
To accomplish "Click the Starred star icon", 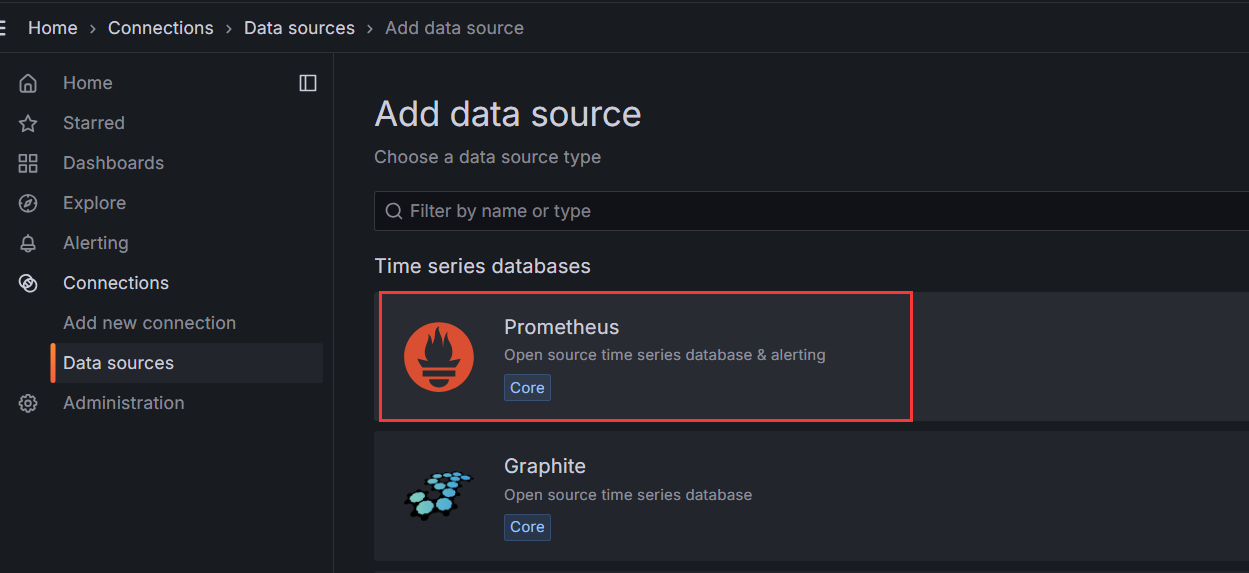I will pyautogui.click(x=28, y=123).
